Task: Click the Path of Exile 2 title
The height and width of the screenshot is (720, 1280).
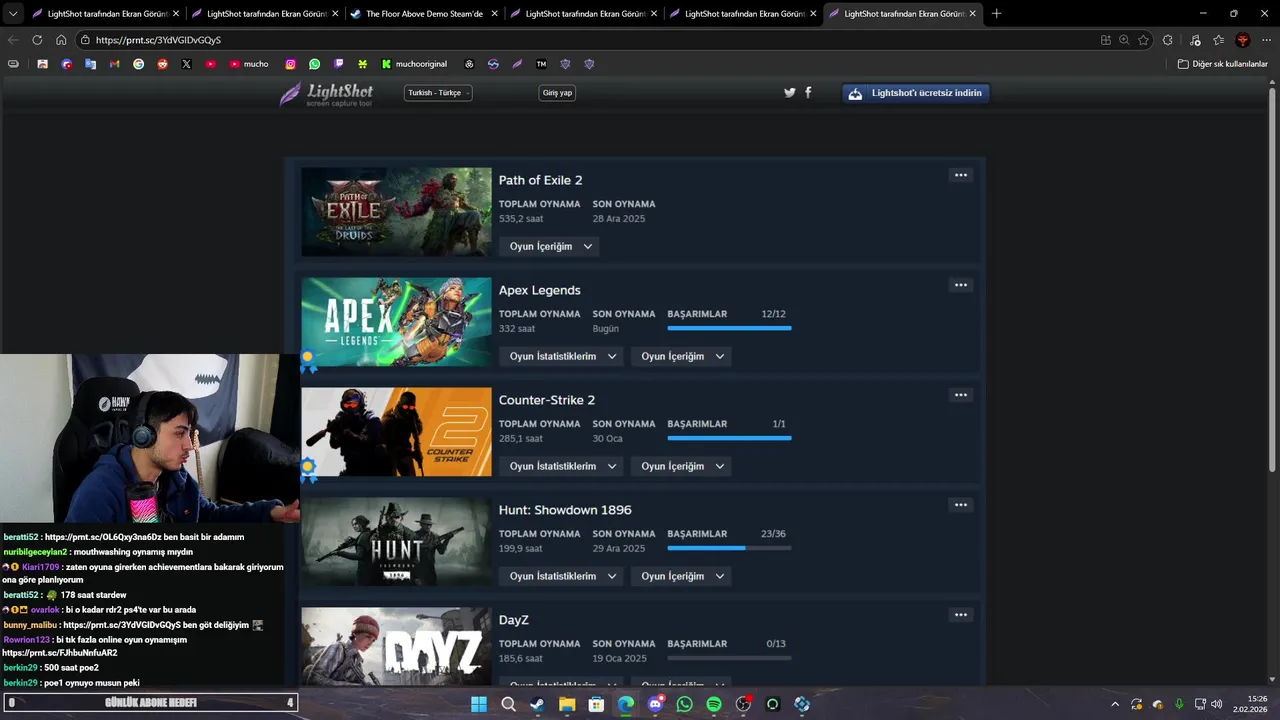Action: pyautogui.click(x=540, y=180)
